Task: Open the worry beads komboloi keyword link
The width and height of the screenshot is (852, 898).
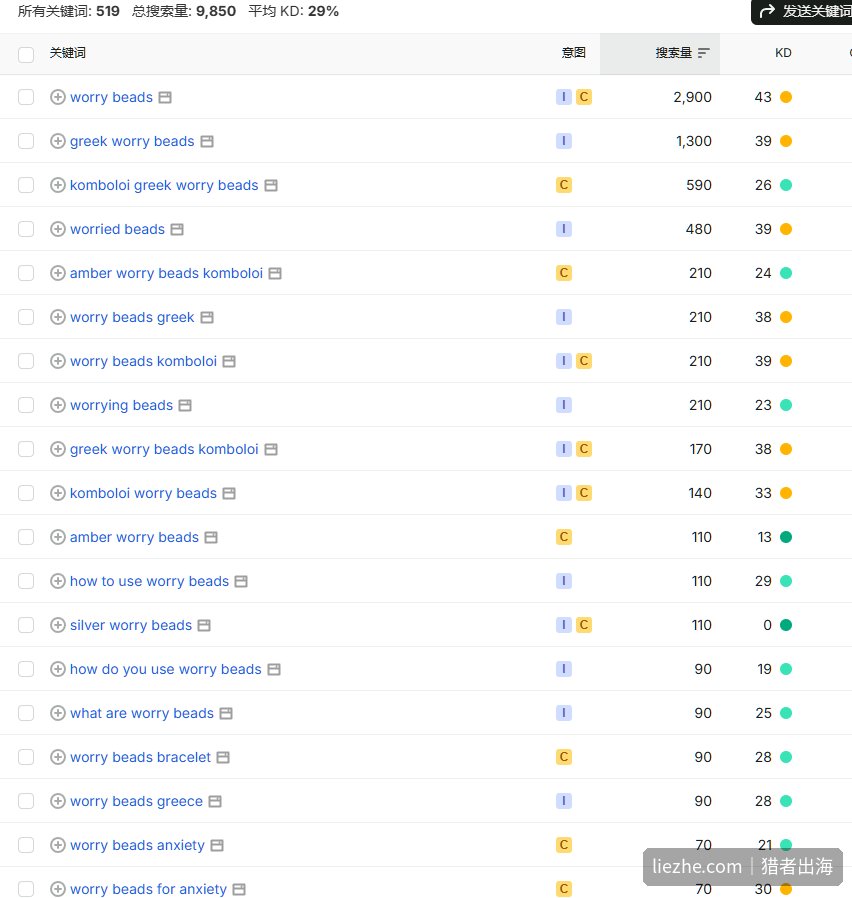Action: (143, 361)
